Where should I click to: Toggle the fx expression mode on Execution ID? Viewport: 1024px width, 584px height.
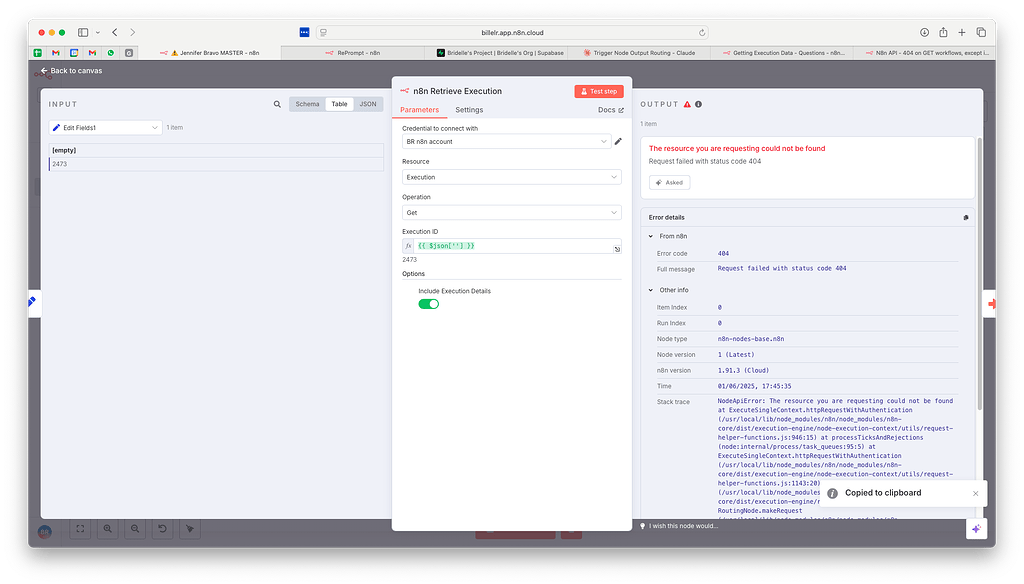(408, 245)
